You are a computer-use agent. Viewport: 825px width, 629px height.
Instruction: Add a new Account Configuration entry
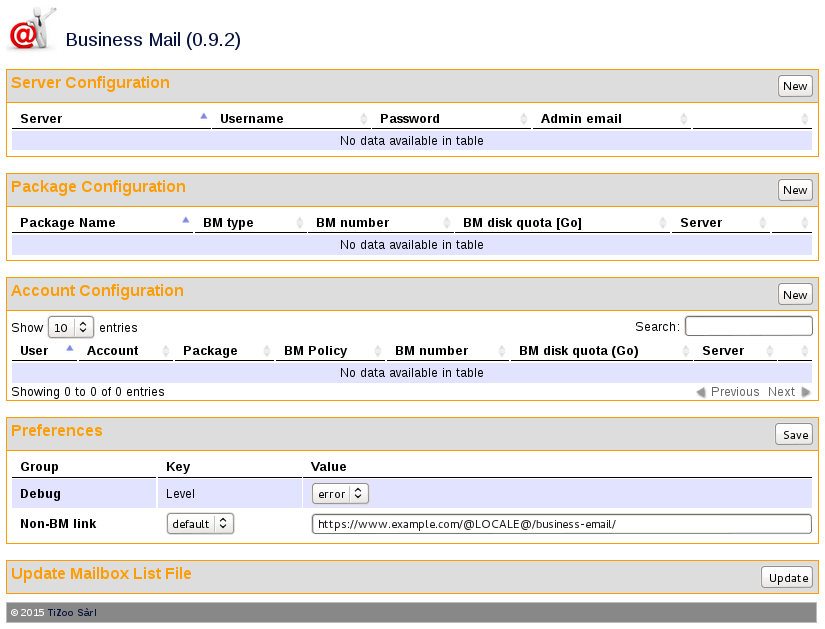pyautogui.click(x=794, y=294)
